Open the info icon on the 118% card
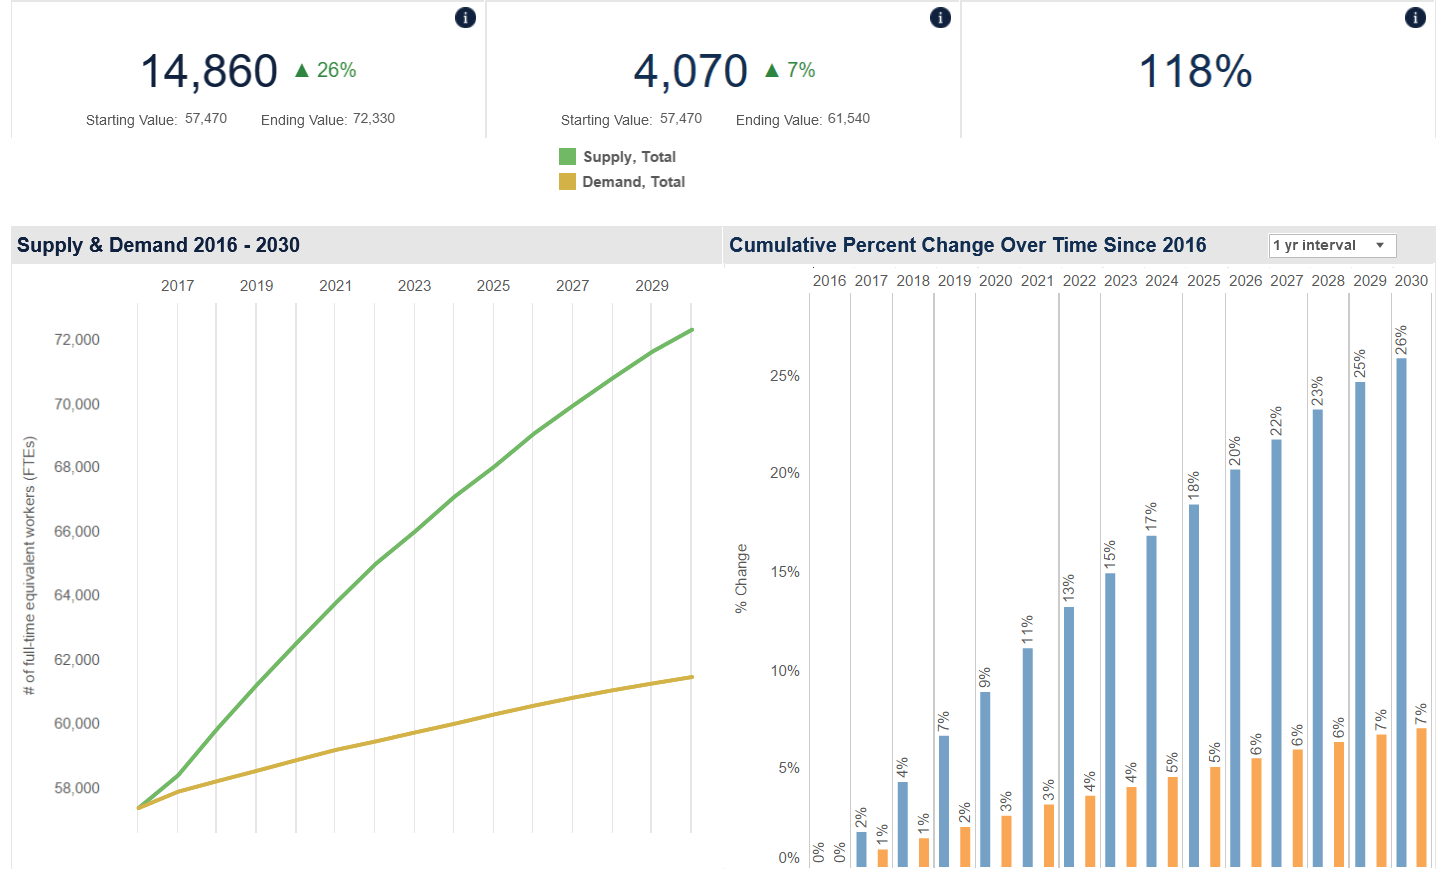1442x875 pixels. tap(1414, 17)
